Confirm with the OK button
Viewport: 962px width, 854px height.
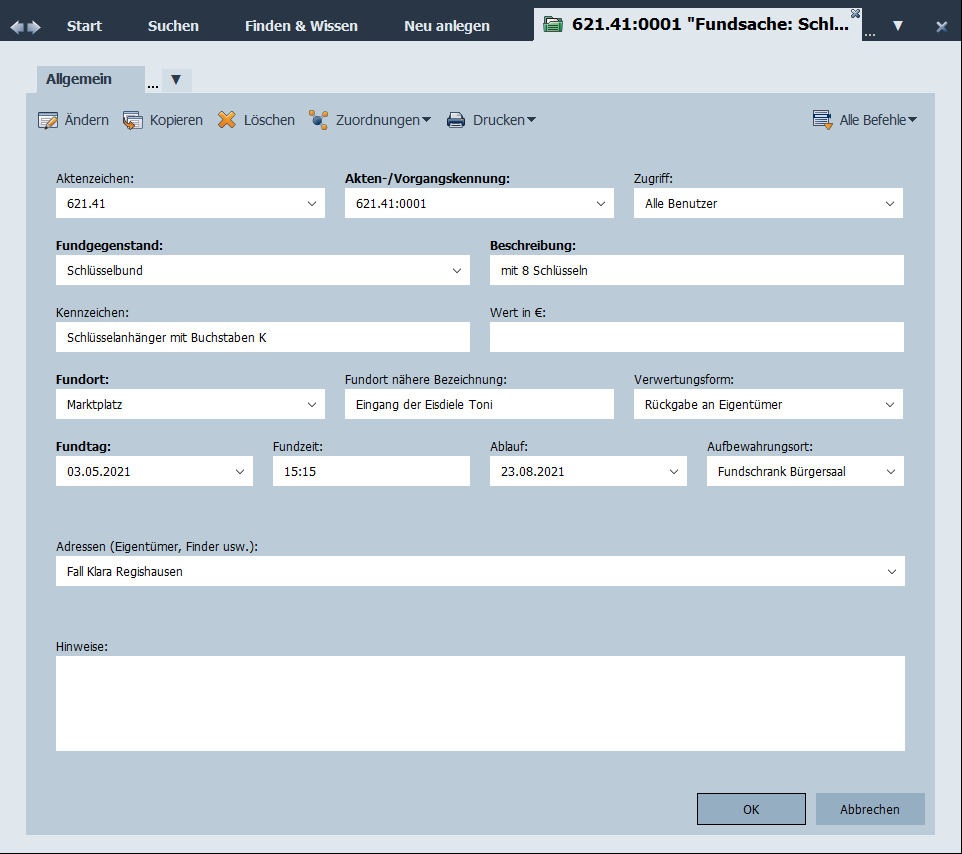pyautogui.click(x=751, y=809)
